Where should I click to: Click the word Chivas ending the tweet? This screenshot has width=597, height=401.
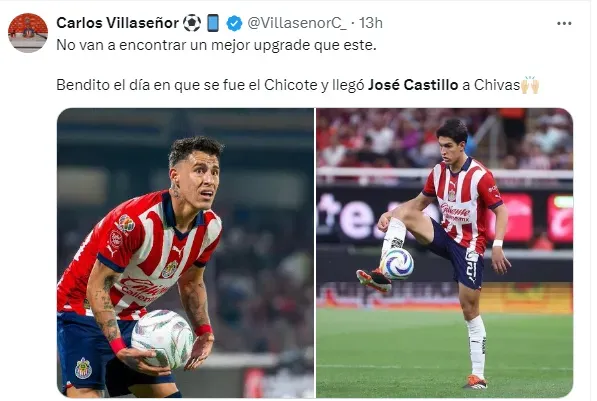(x=497, y=85)
